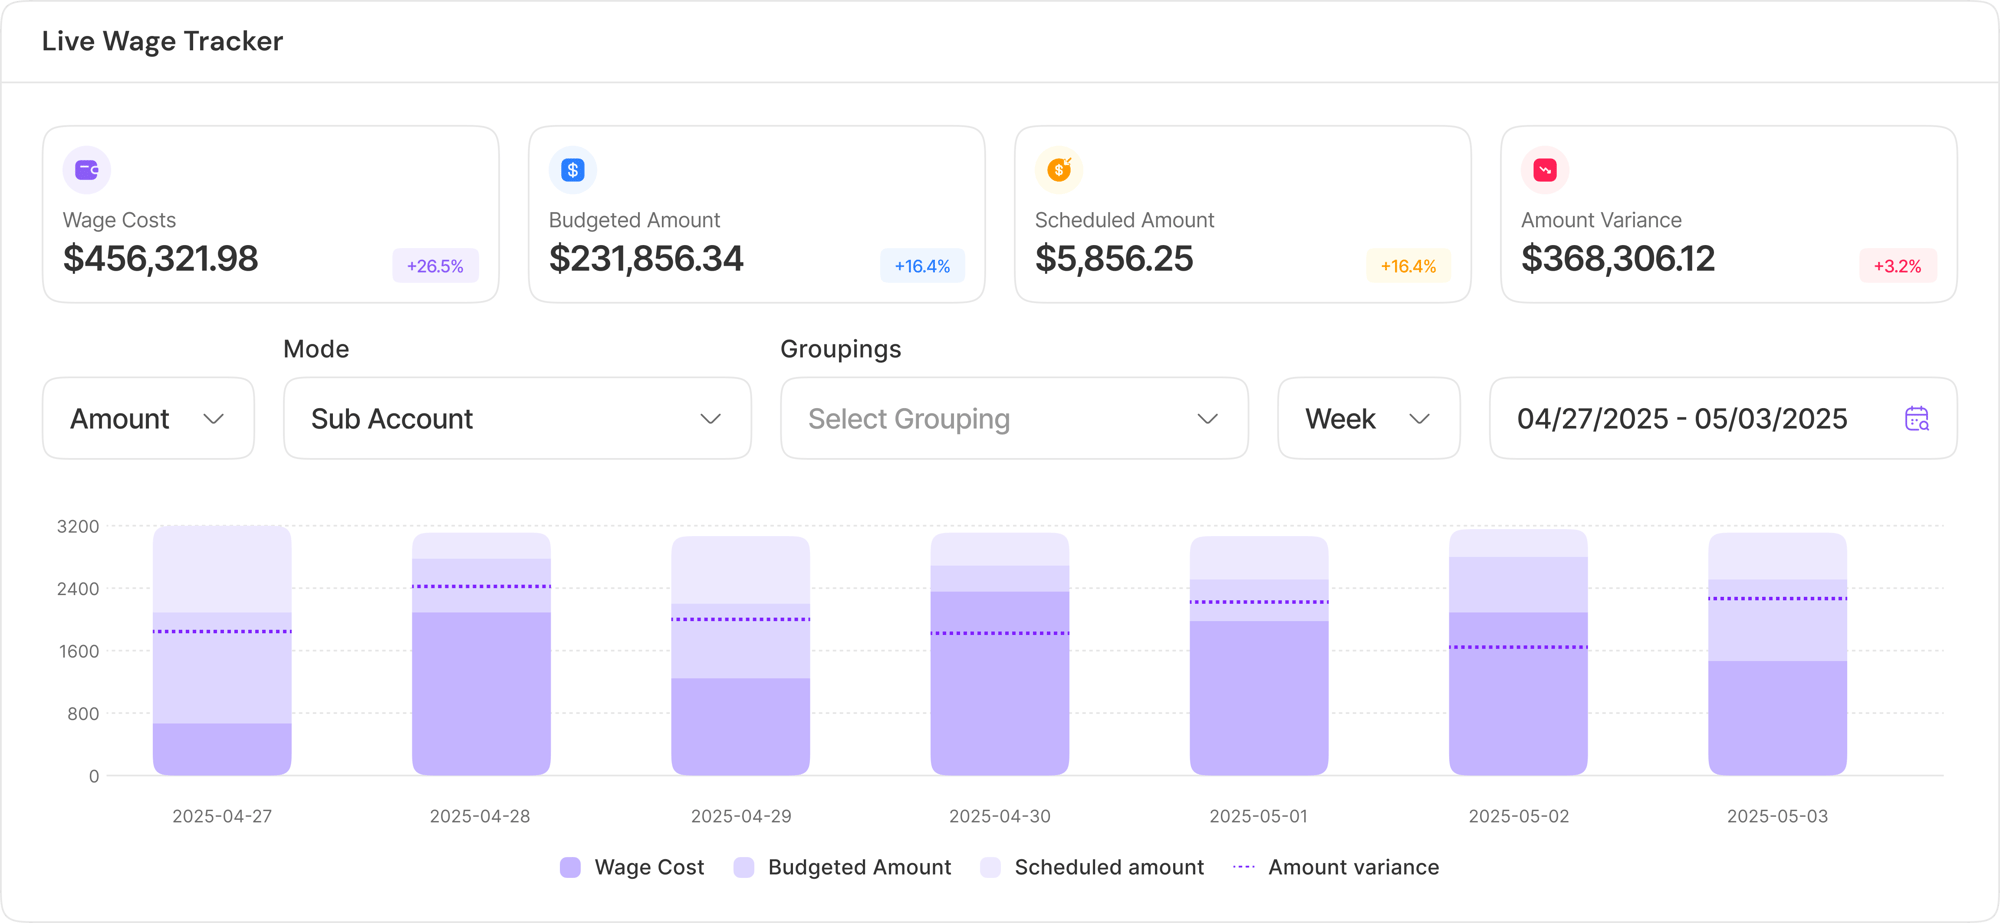Click the red icon on Amount Variance card

1544,169
